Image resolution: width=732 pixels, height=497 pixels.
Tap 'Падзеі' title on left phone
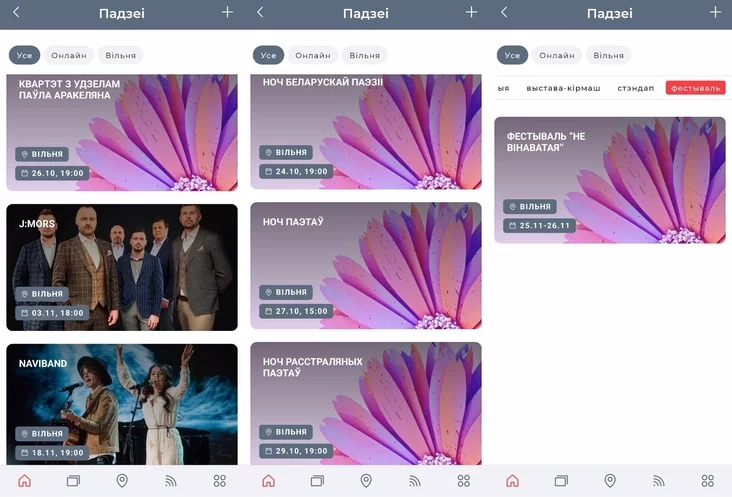(x=122, y=13)
